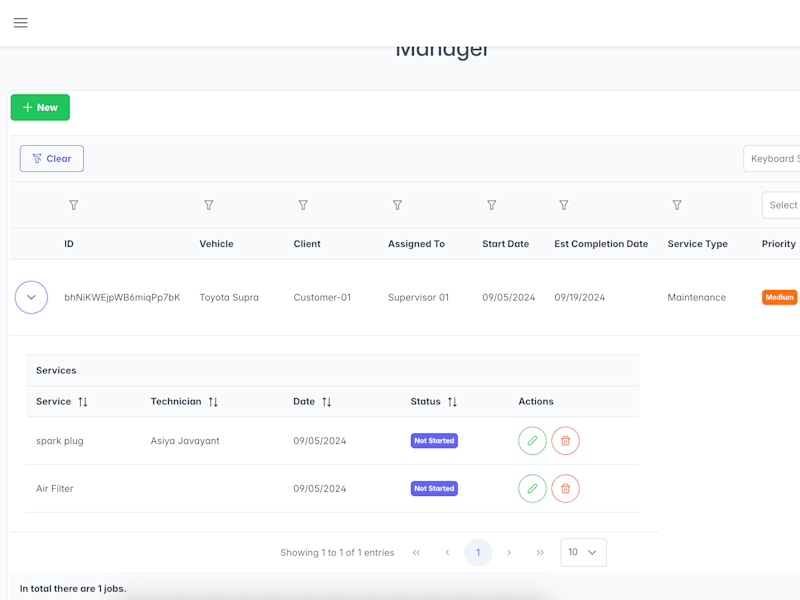
Task: Go to previous page
Action: pos(447,553)
